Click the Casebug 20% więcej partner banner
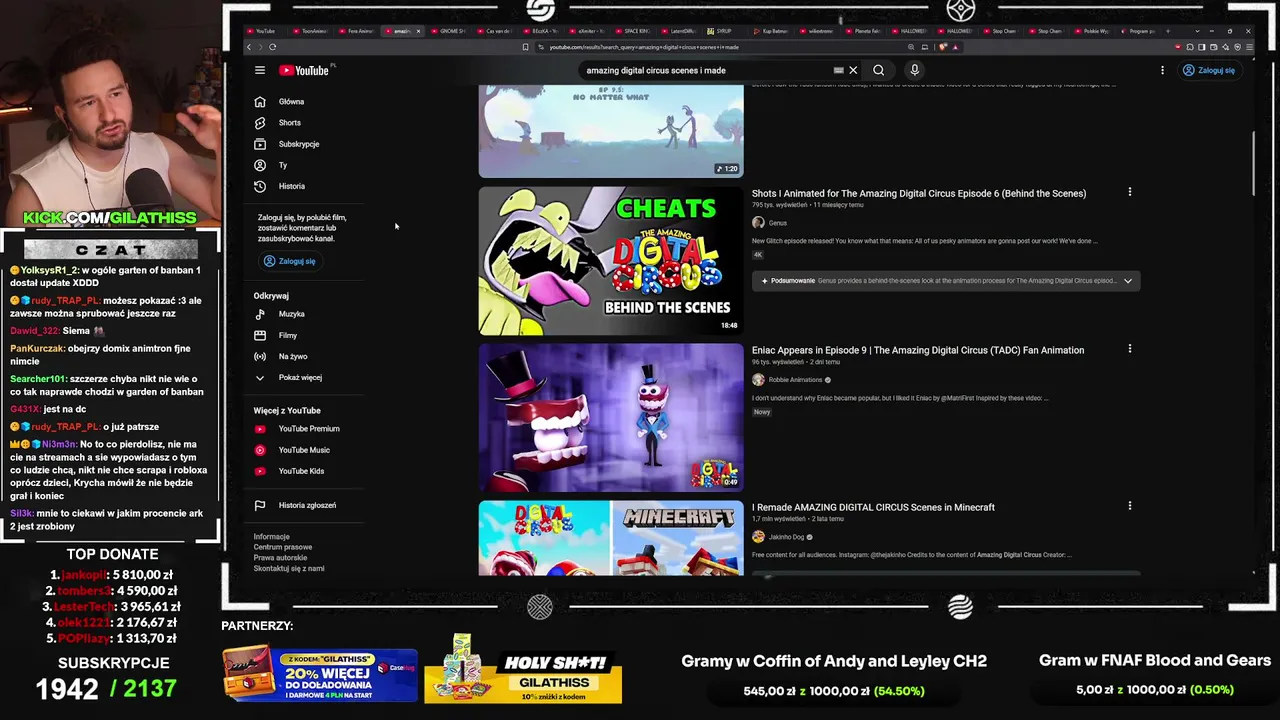The width and height of the screenshot is (1280, 720). click(x=320, y=674)
